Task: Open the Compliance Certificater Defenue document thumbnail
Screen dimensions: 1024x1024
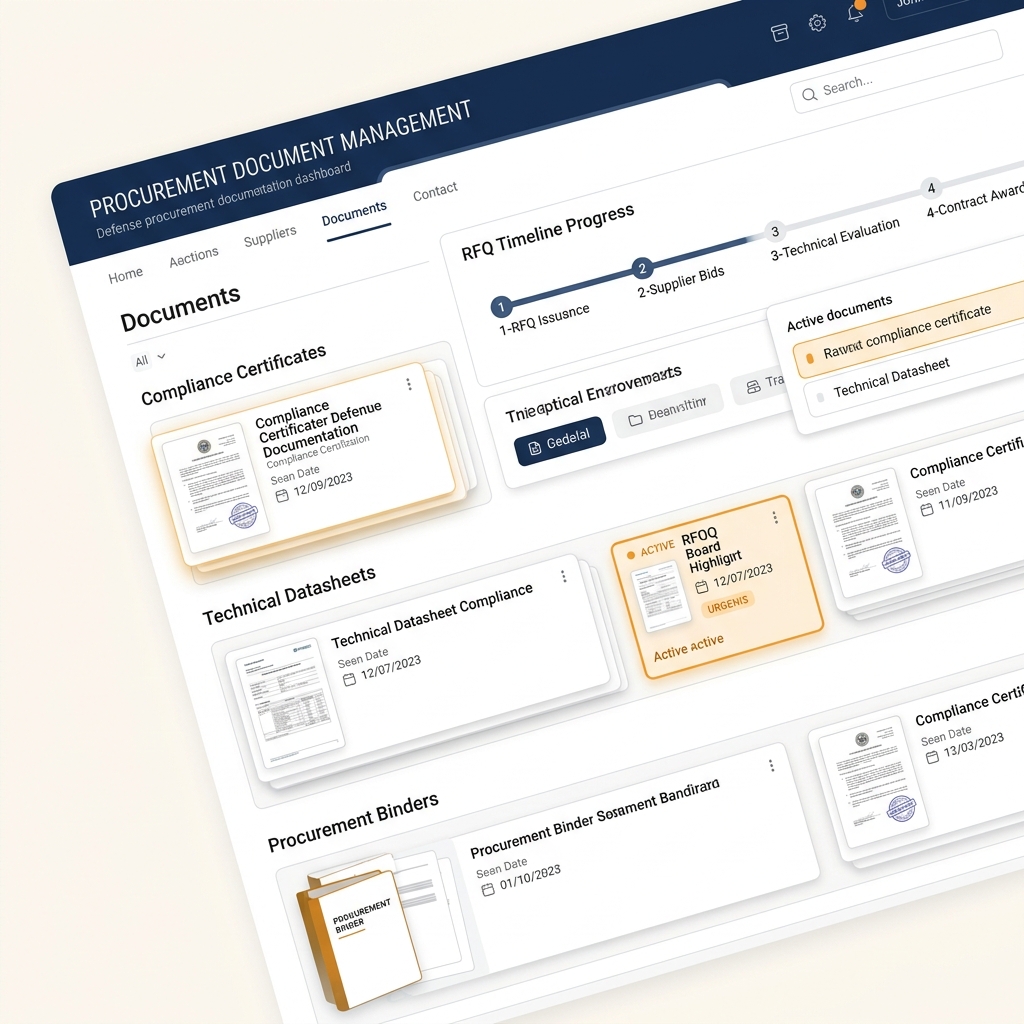Action: pyautogui.click(x=216, y=487)
